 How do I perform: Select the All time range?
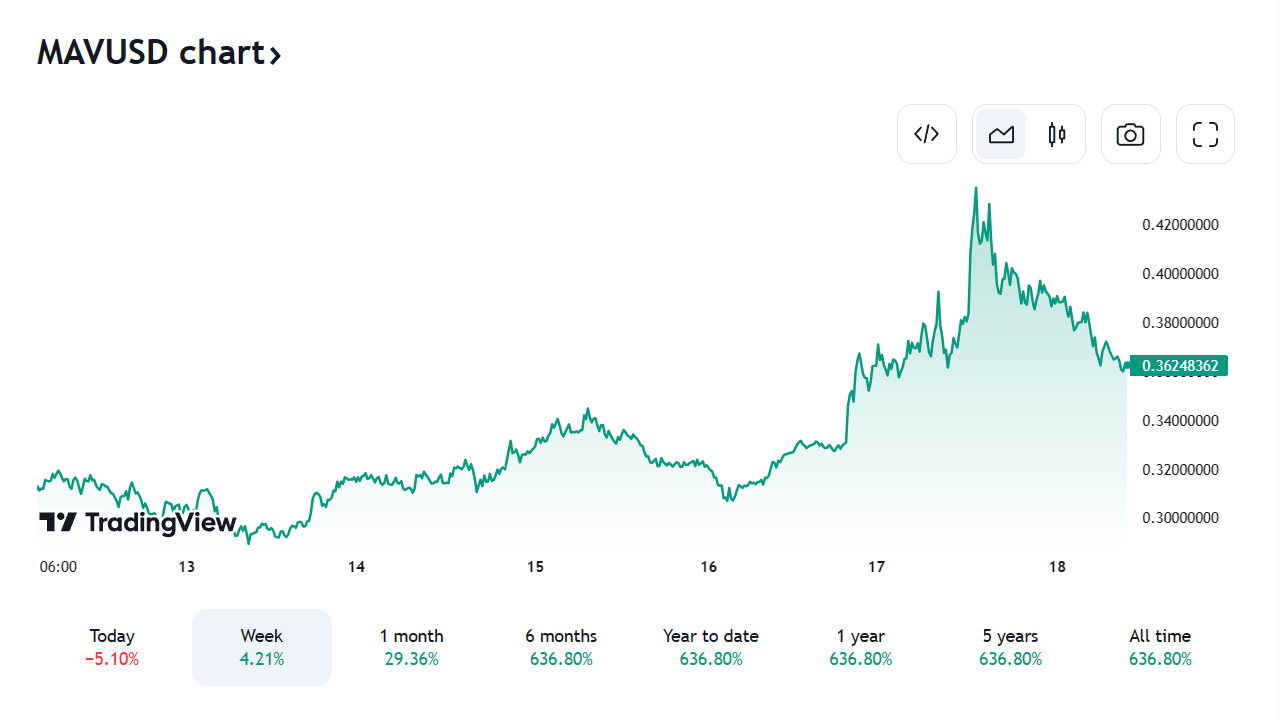(1160, 647)
